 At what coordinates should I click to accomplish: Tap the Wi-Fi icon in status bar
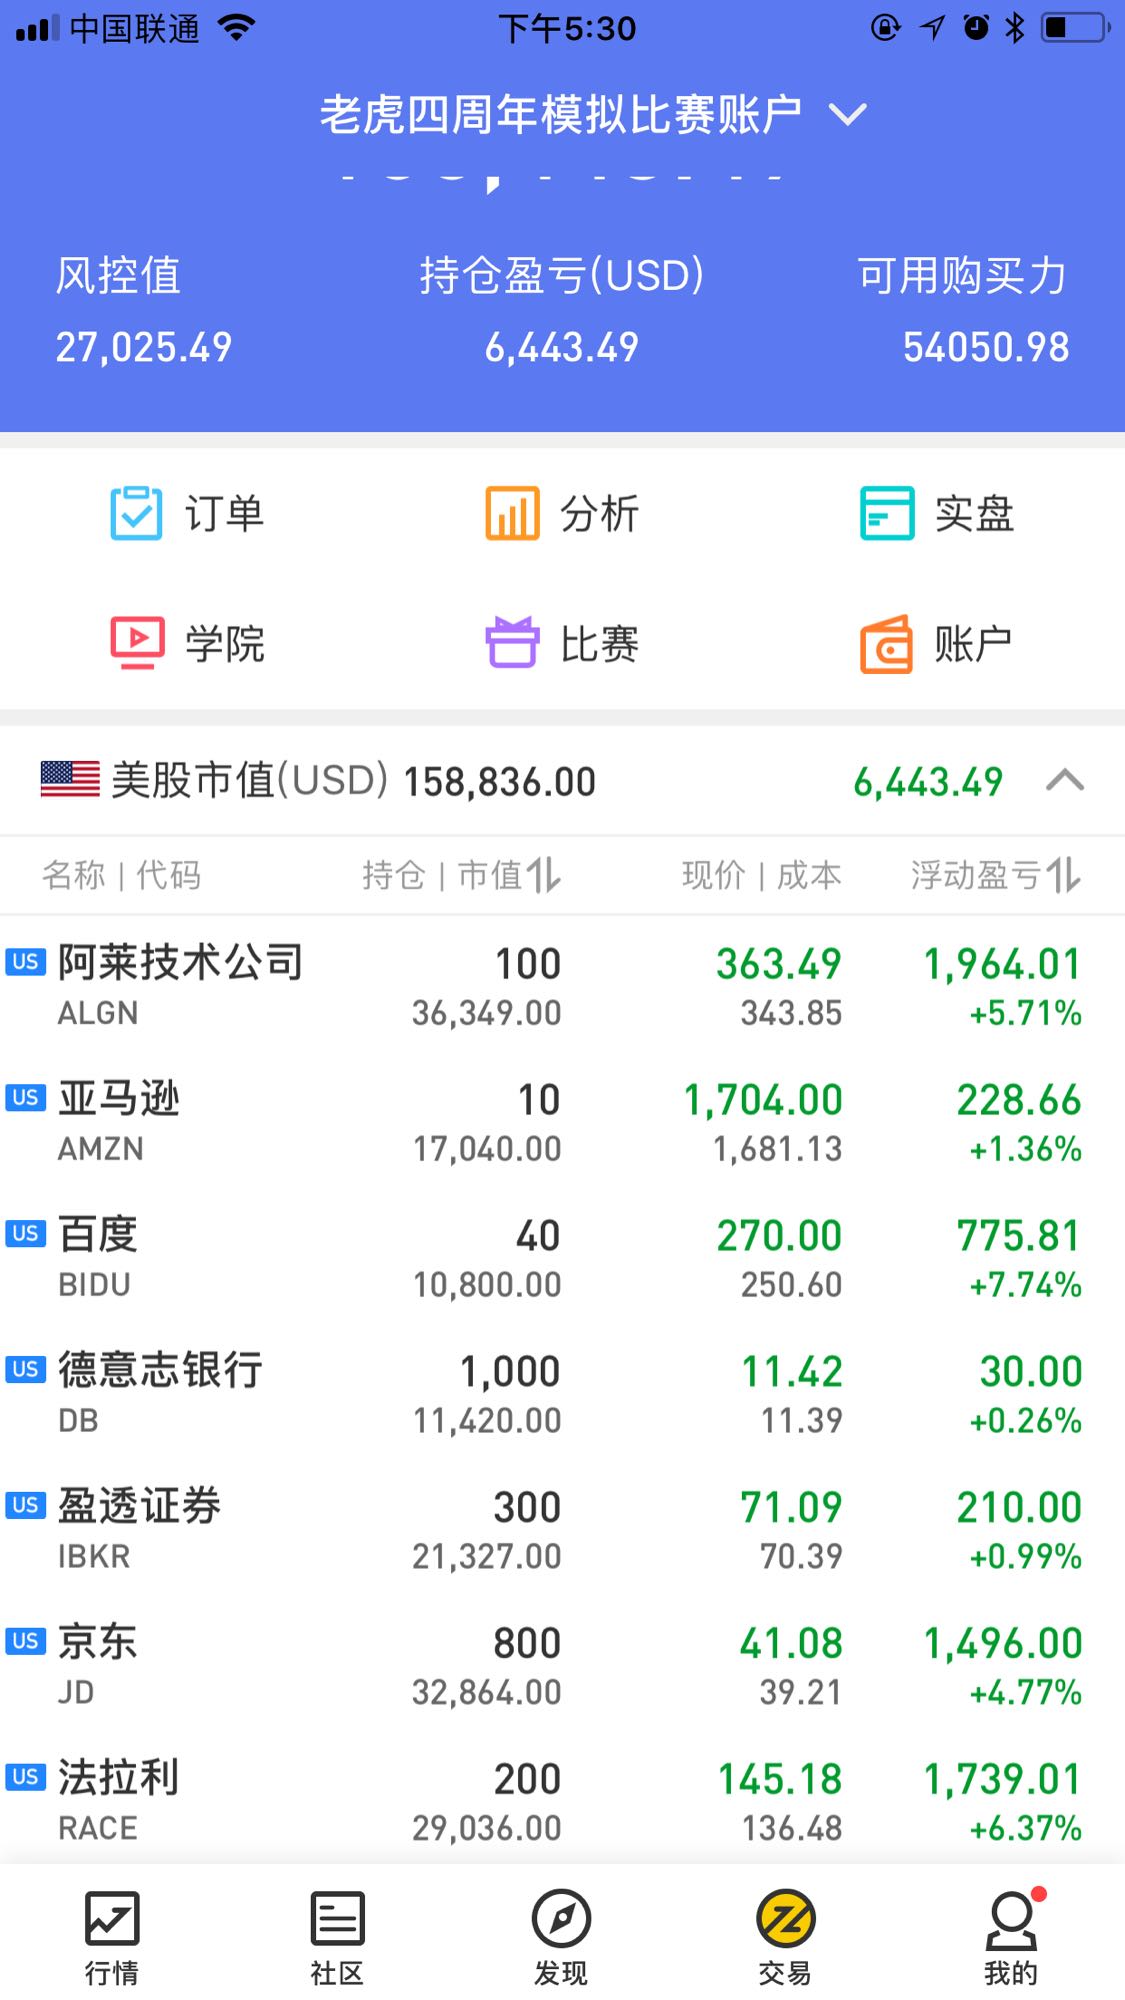[236, 28]
